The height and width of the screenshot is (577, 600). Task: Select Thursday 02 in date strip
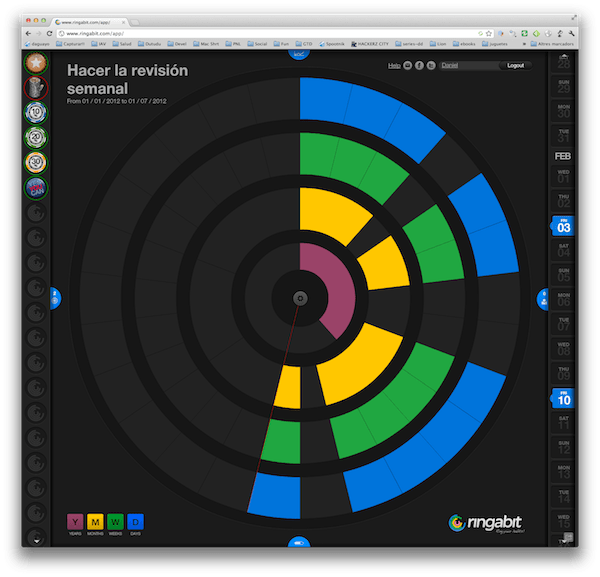pyautogui.click(x=563, y=201)
